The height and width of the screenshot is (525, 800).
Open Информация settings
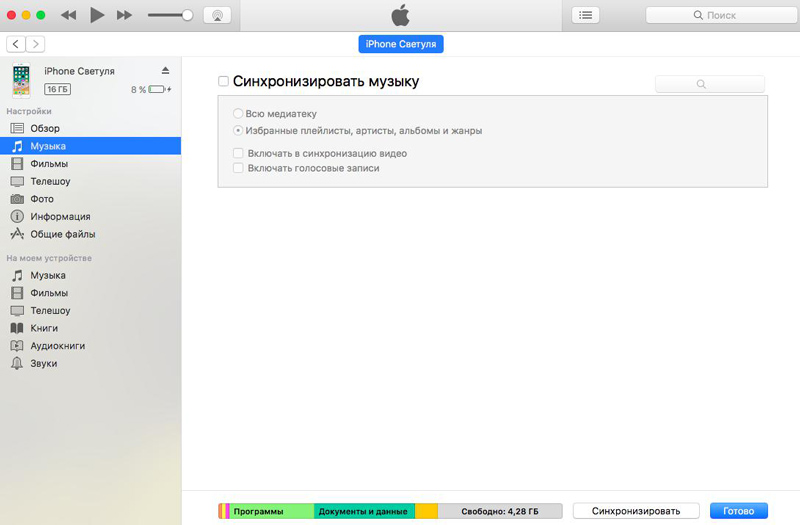point(90,216)
